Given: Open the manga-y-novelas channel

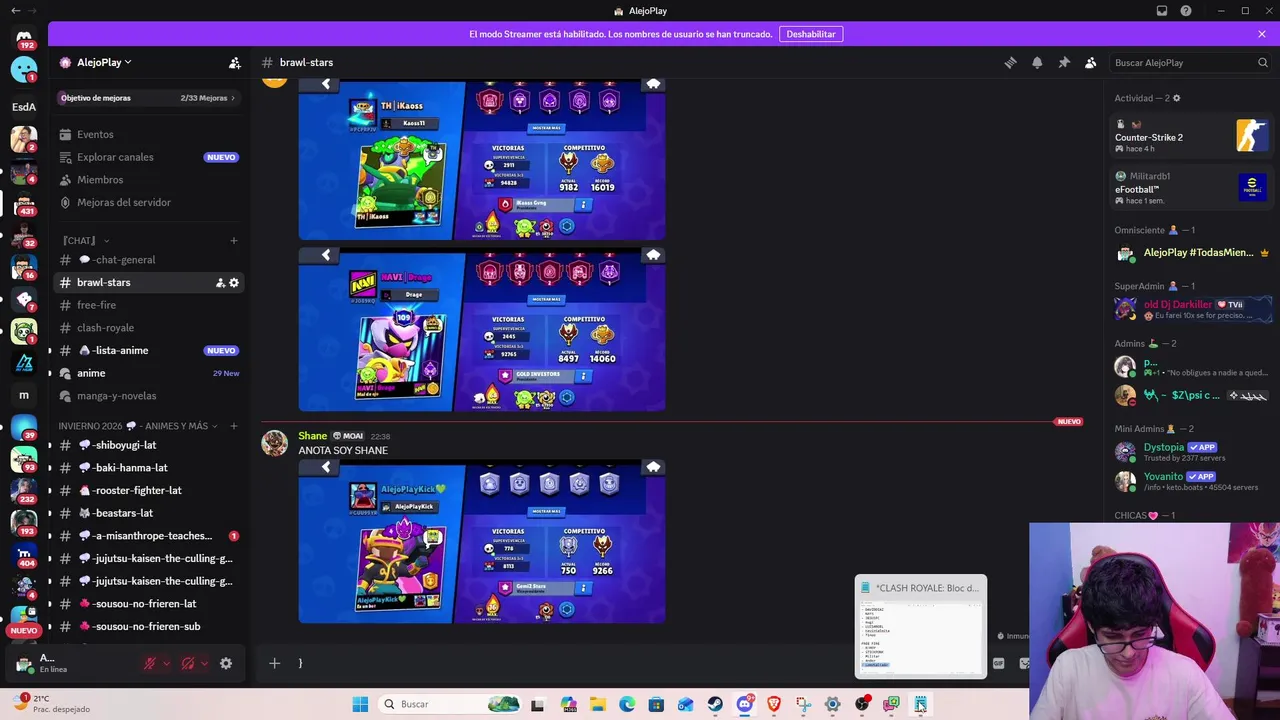Looking at the screenshot, I should click(148, 396).
